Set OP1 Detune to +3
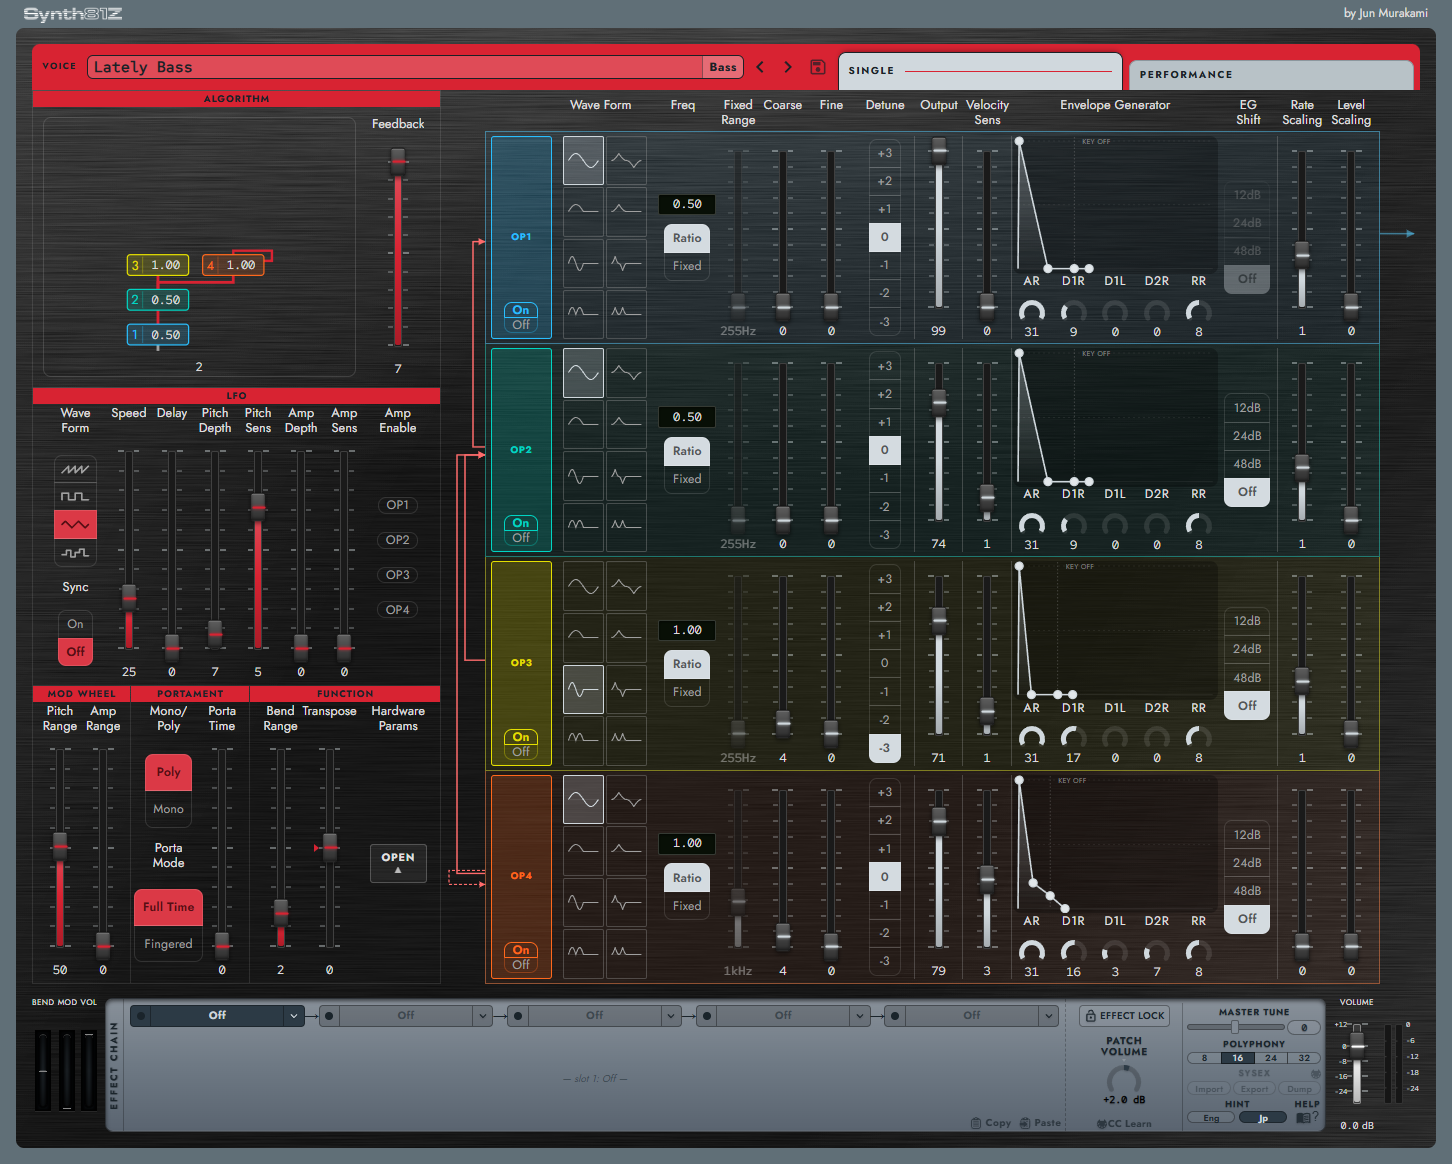This screenshot has height=1164, width=1452. coord(885,153)
